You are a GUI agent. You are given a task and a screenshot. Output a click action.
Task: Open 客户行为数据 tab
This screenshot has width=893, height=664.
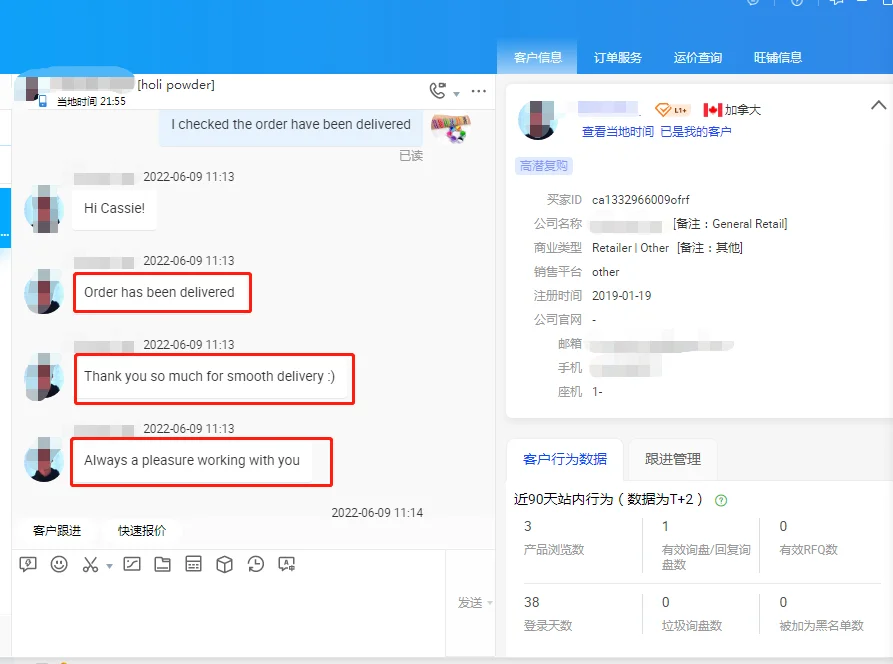564,459
